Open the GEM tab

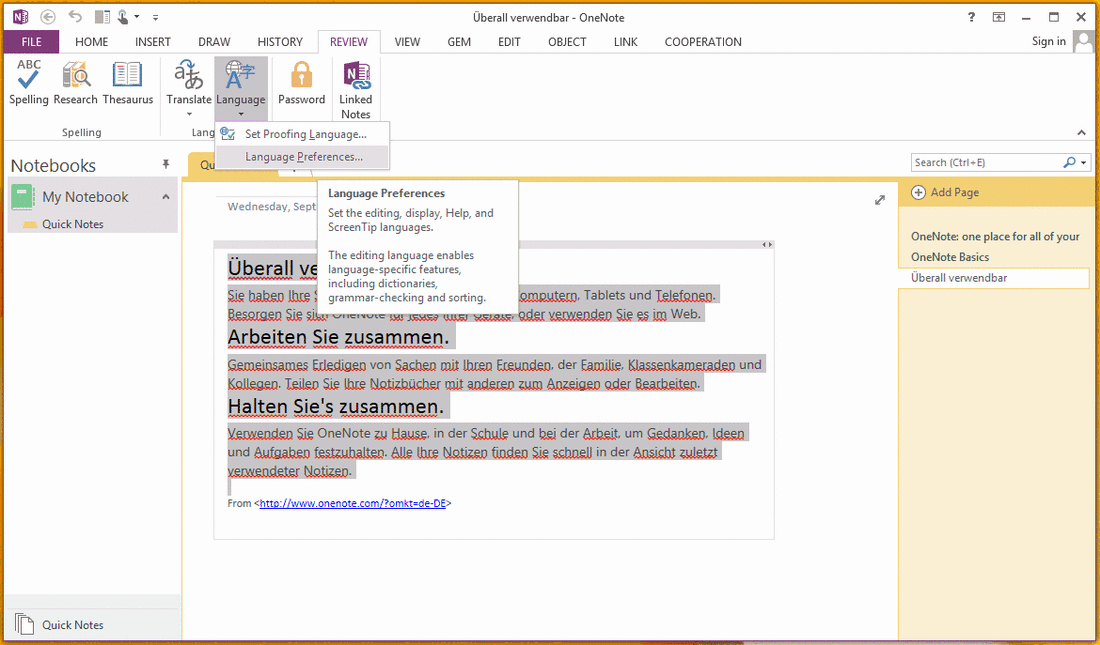point(459,42)
